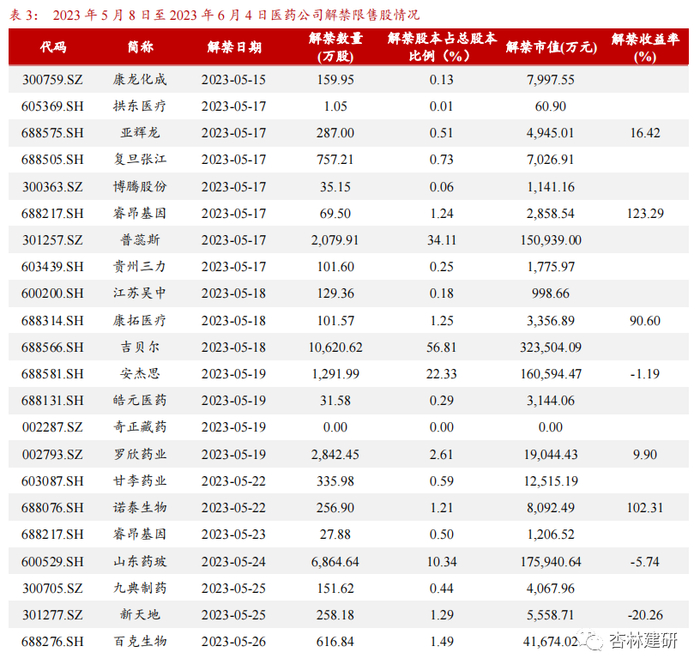The height and width of the screenshot is (671, 700).
Task: Select the 90.60 yield value
Action: coord(645,321)
